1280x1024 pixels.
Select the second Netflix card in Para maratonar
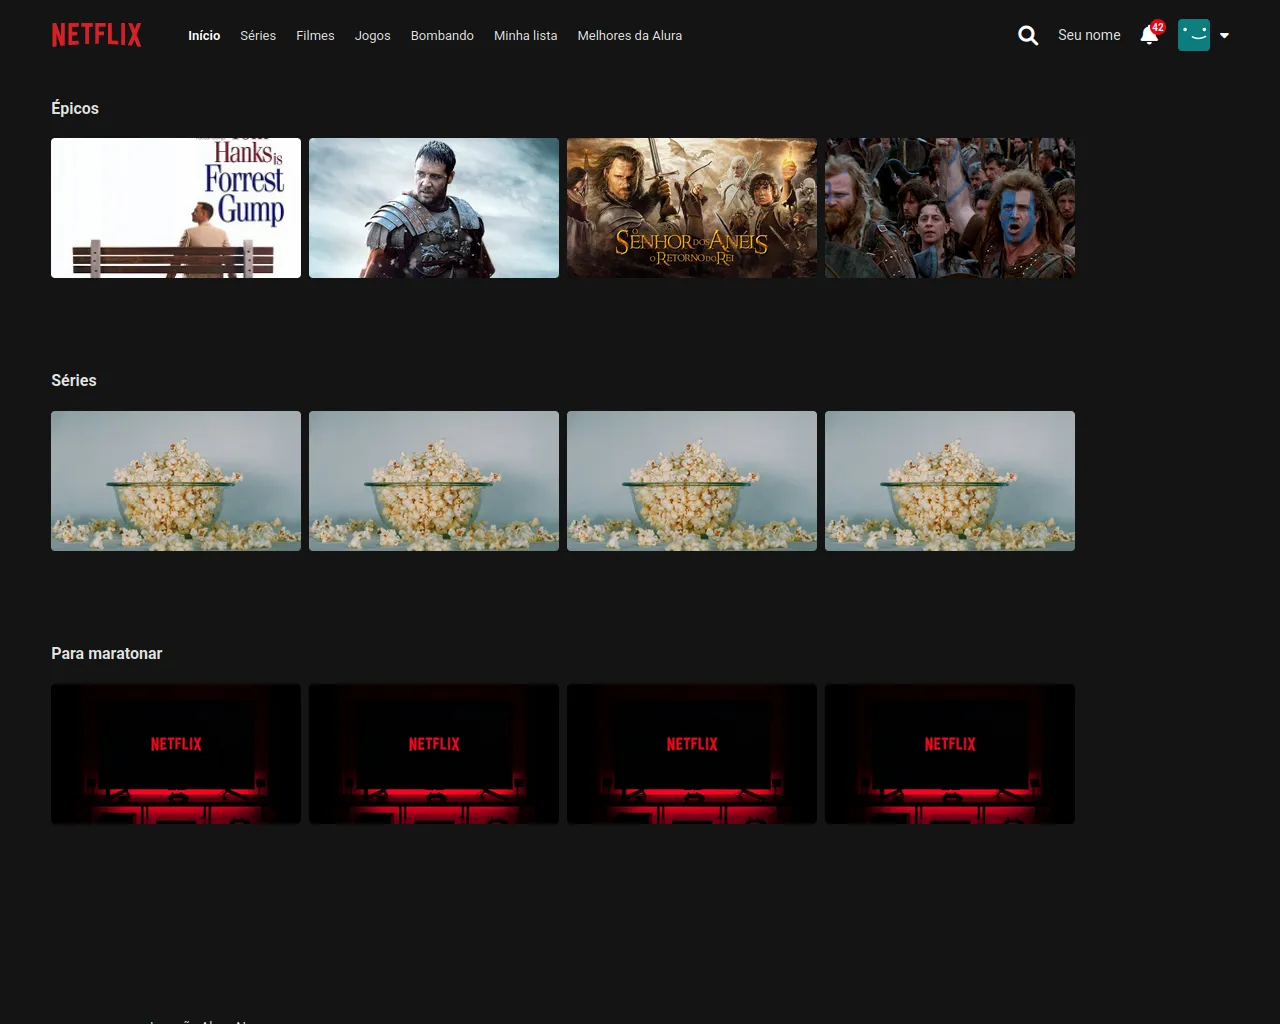[434, 754]
